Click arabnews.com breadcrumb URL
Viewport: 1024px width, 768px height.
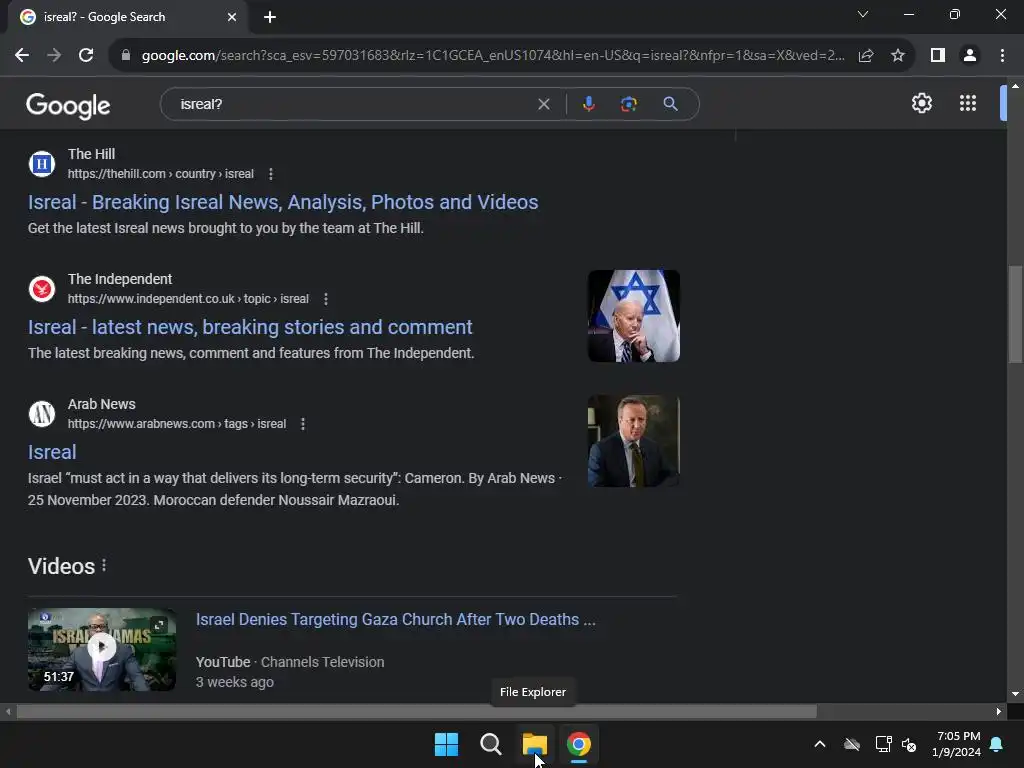coord(177,424)
